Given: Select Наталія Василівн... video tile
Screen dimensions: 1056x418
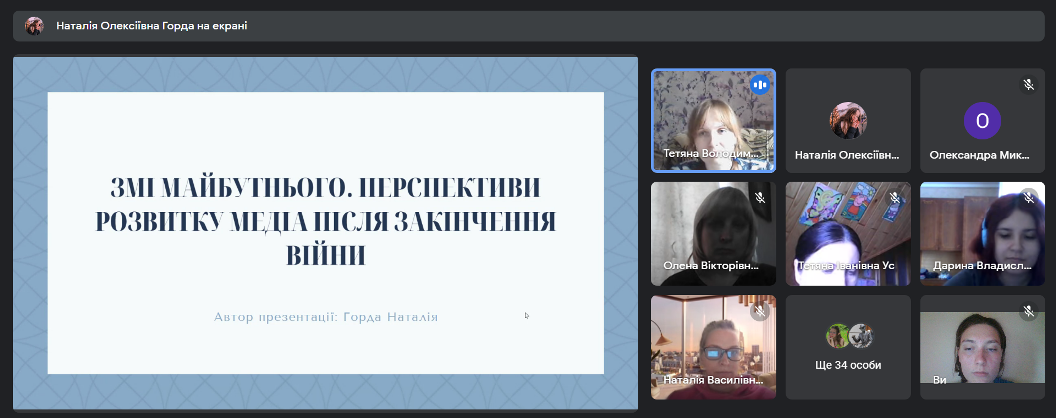Looking at the screenshot, I should pyautogui.click(x=713, y=347).
